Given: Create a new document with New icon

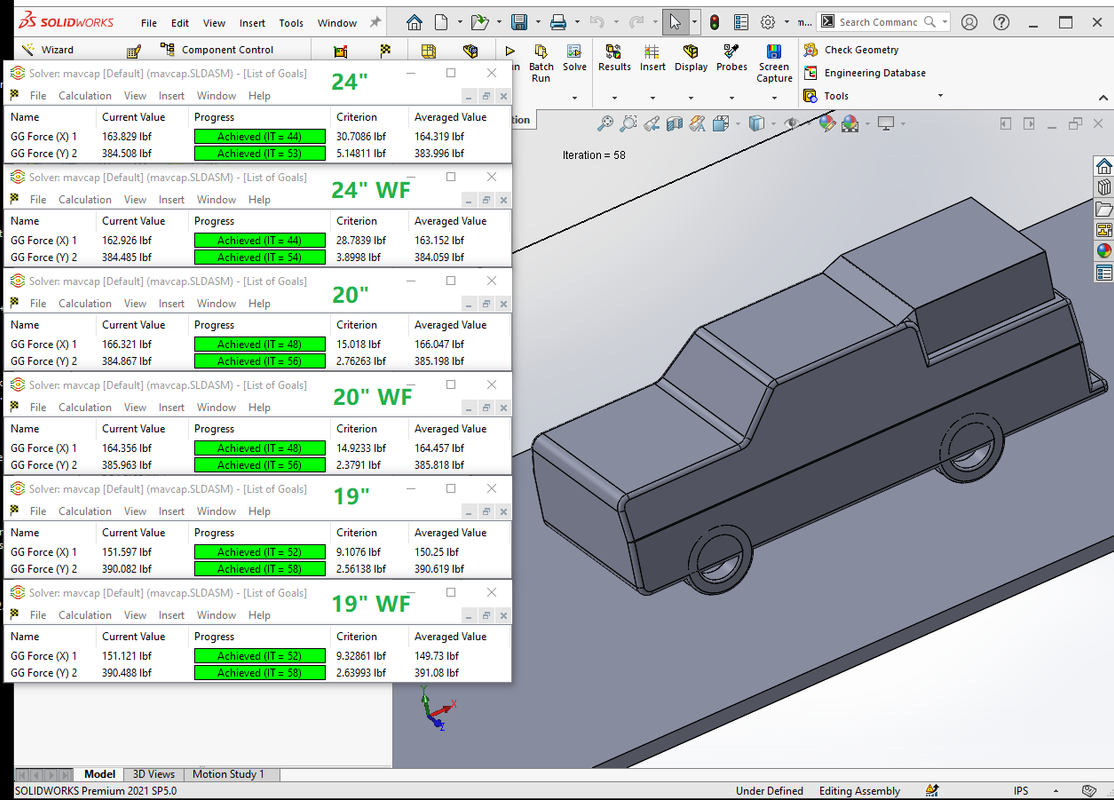Looking at the screenshot, I should click(x=441, y=23).
